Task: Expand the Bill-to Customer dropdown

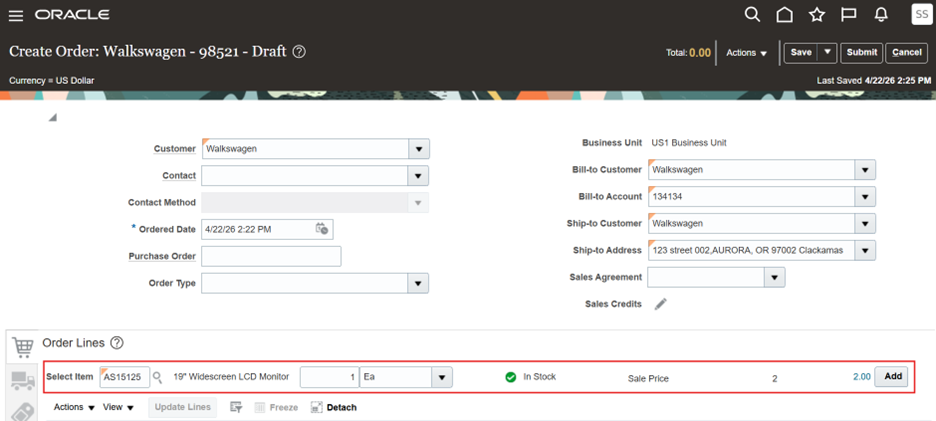Action: click(865, 170)
